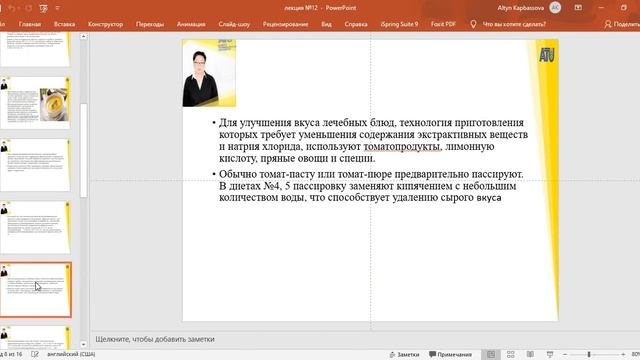The width and height of the screenshot is (640, 360).
Task: Switch to Slide Sorter view icon
Action: coord(511,354)
